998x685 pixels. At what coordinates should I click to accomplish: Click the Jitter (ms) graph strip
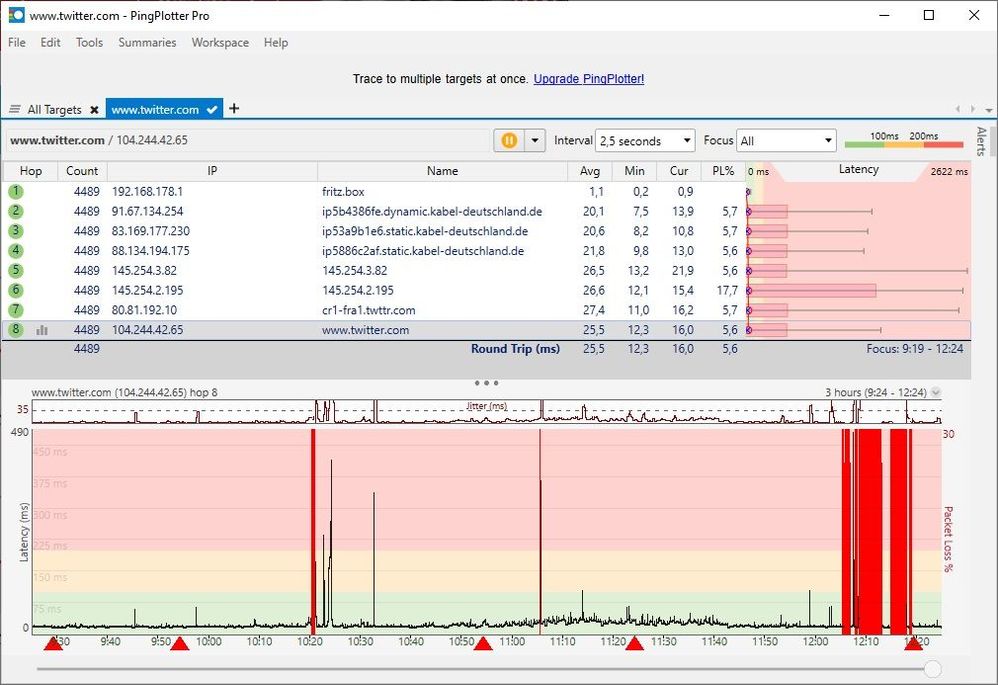486,411
